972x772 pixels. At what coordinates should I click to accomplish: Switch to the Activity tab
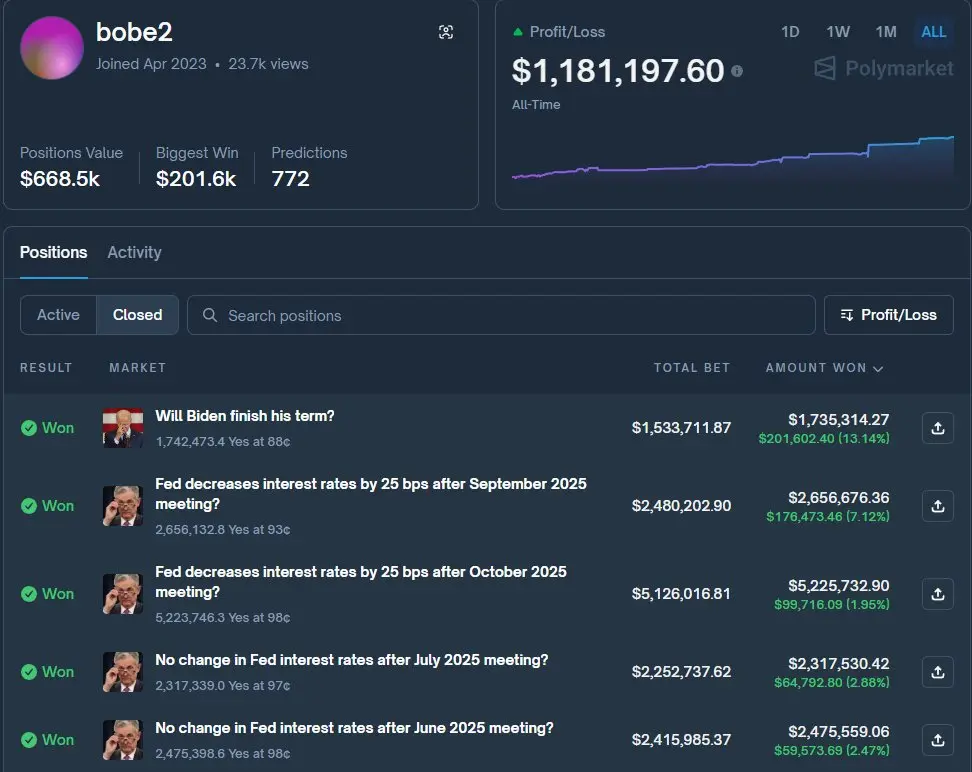[134, 252]
